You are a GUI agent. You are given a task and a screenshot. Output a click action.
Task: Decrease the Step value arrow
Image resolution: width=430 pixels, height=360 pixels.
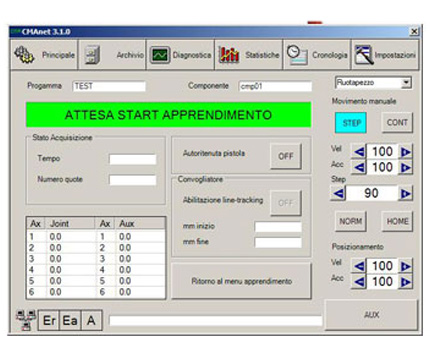(x=339, y=193)
